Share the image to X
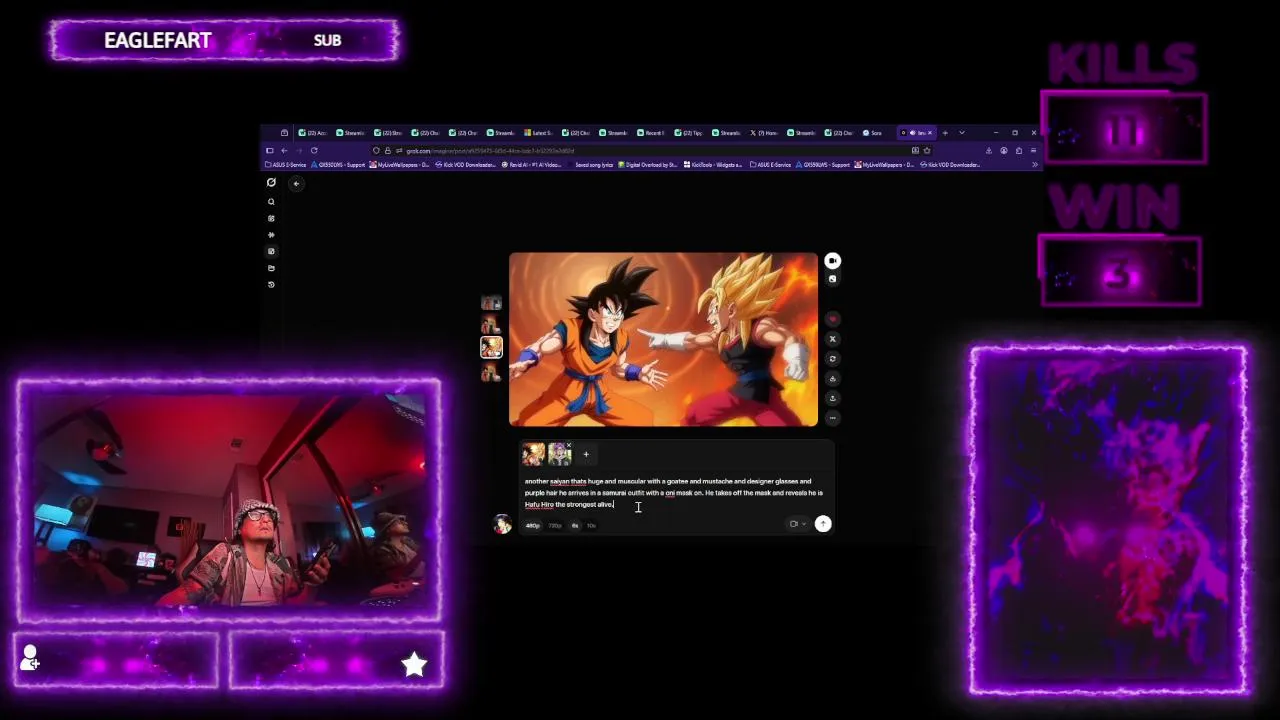Viewport: 1280px width, 720px height. (x=832, y=339)
